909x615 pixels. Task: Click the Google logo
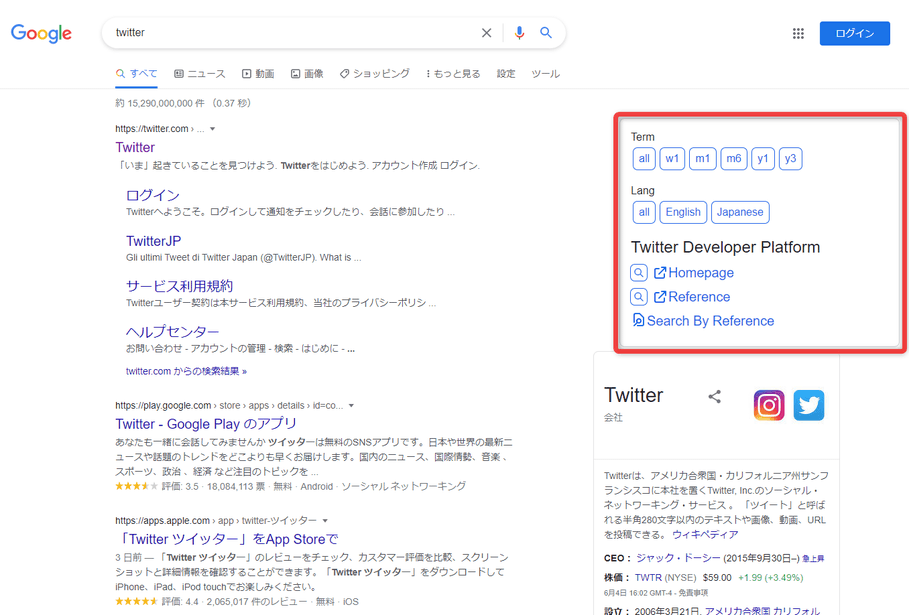41,33
